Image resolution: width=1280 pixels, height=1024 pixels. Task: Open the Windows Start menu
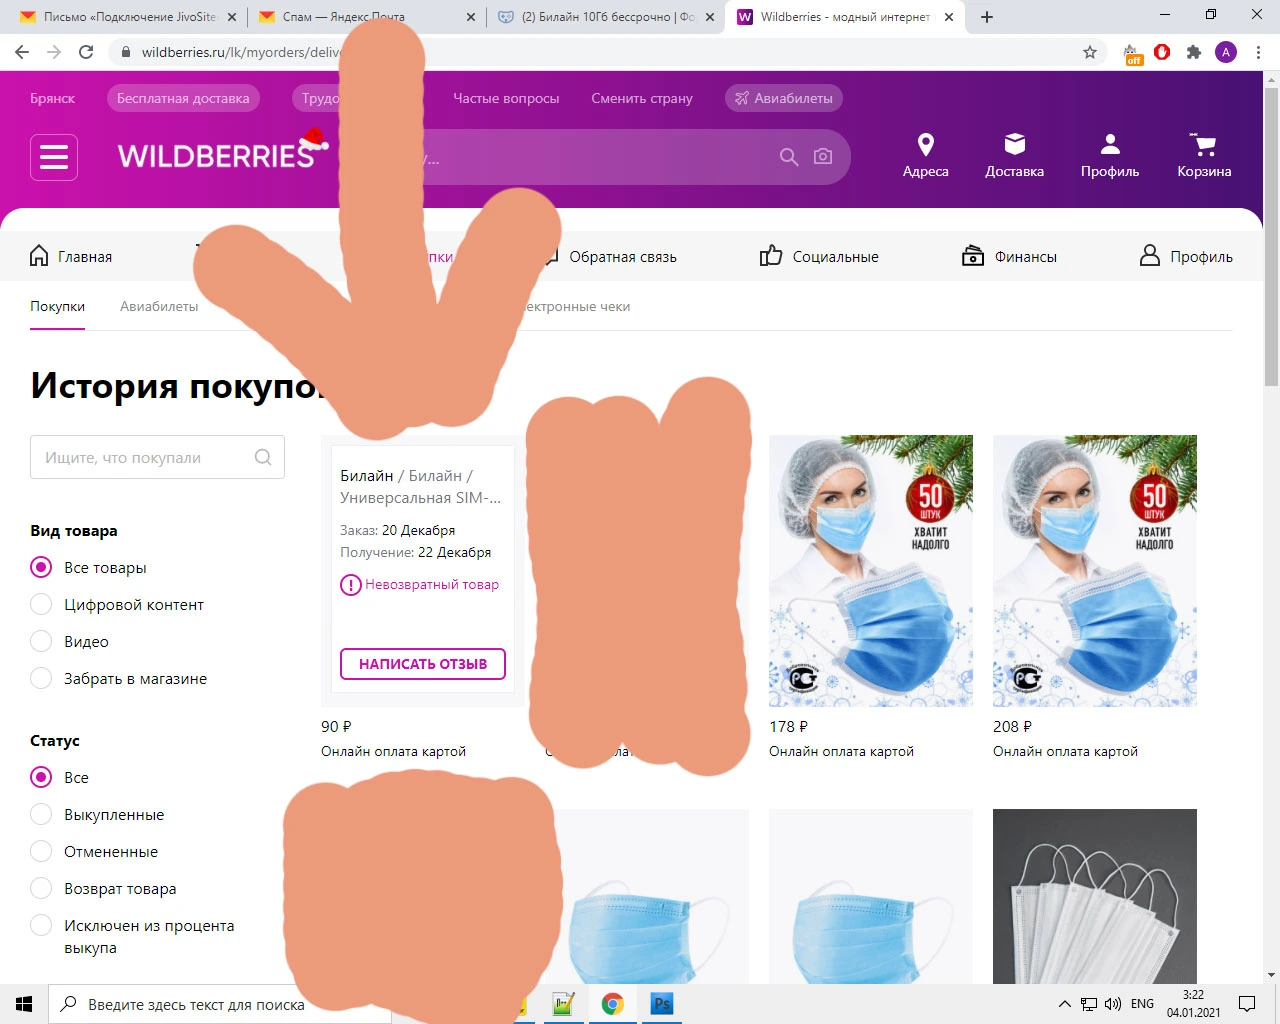(x=24, y=1004)
